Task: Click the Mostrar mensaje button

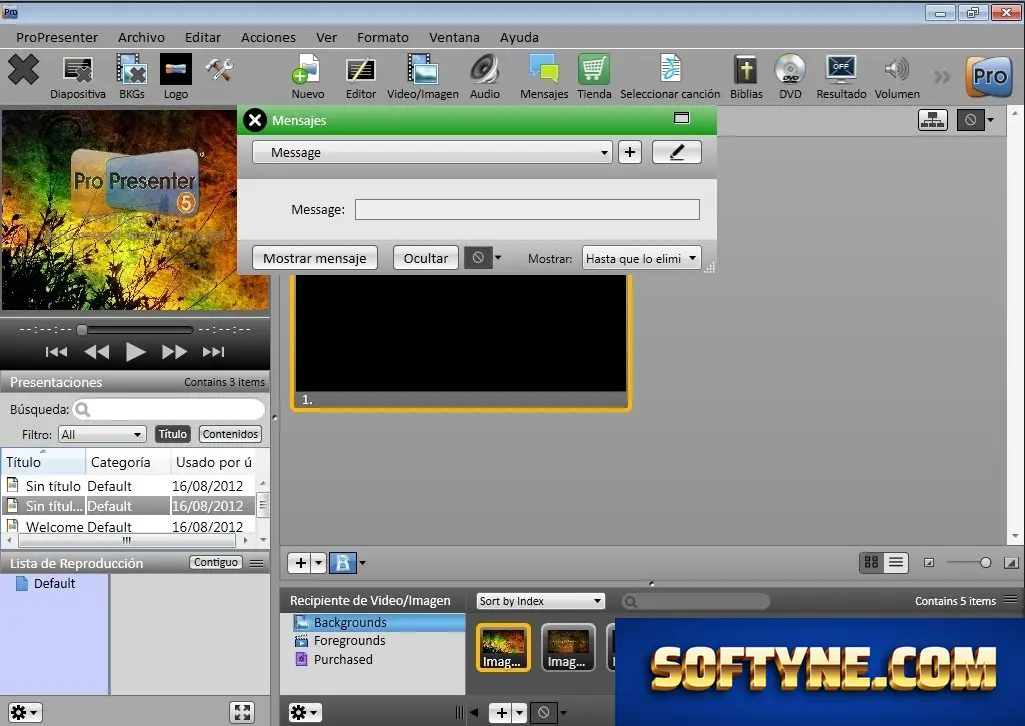Action: (x=314, y=258)
